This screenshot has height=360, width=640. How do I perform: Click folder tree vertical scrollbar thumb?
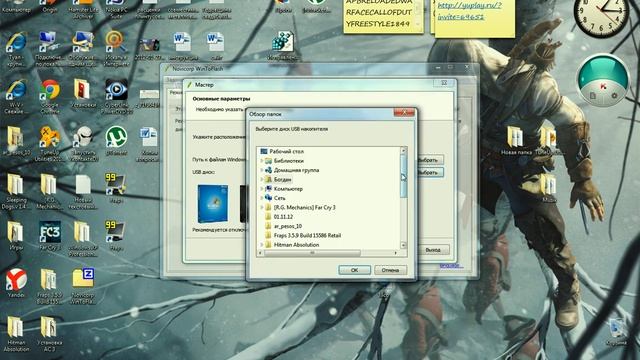404,176
